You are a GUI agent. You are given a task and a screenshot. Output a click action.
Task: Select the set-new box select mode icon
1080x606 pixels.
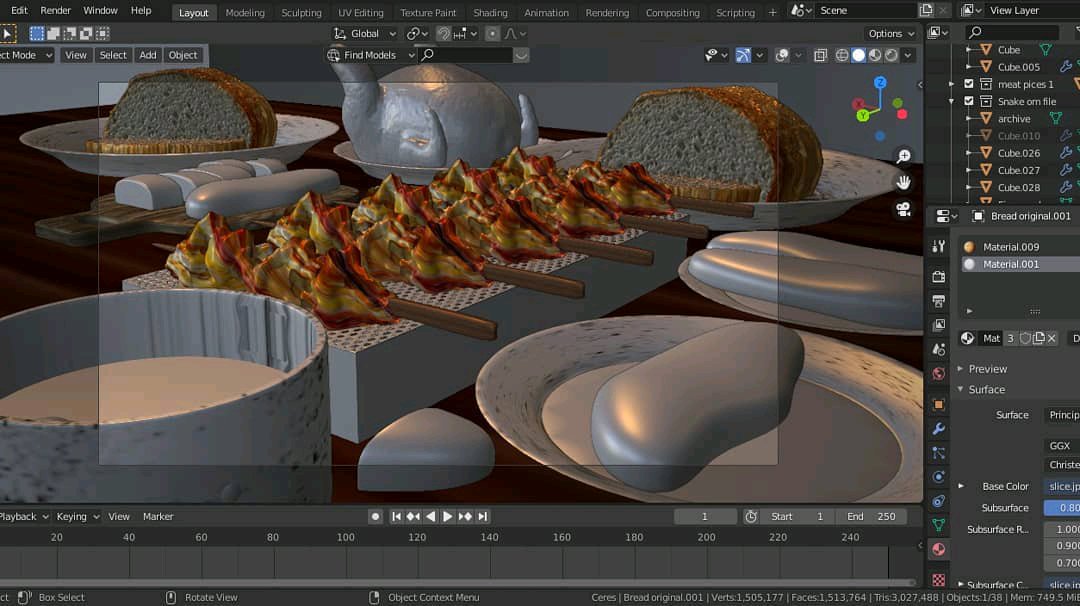(x=37, y=33)
